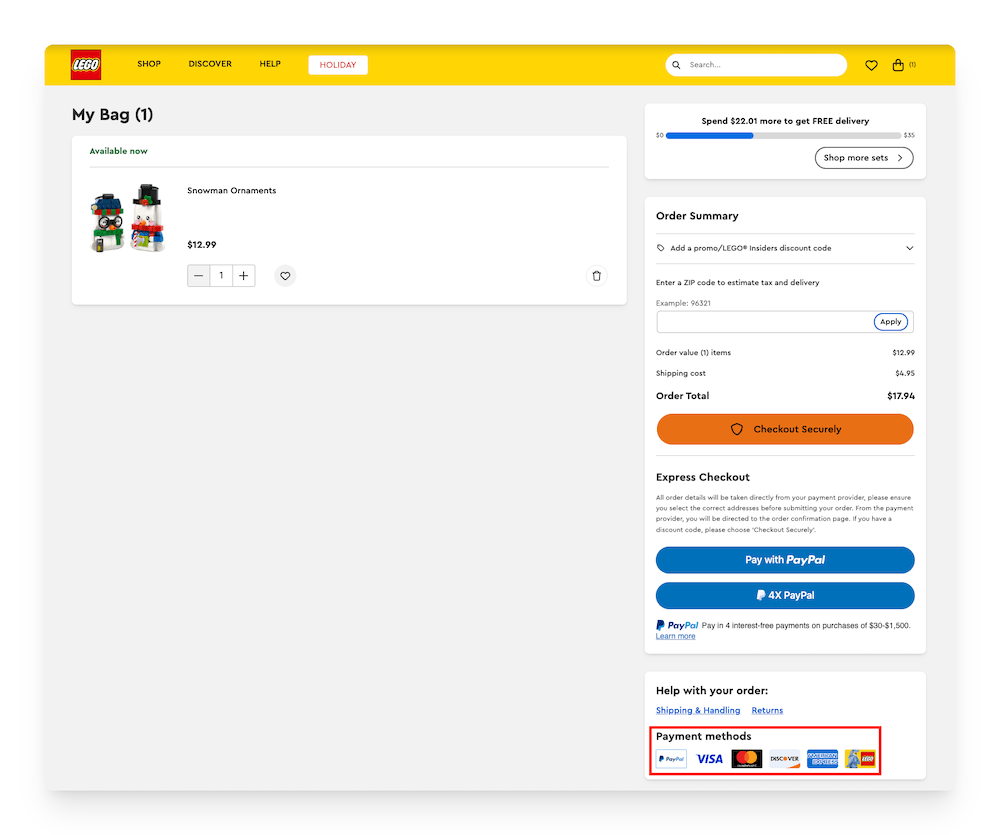Open the wishlist heart icon in the header
The height and width of the screenshot is (835, 1000).
point(871,64)
